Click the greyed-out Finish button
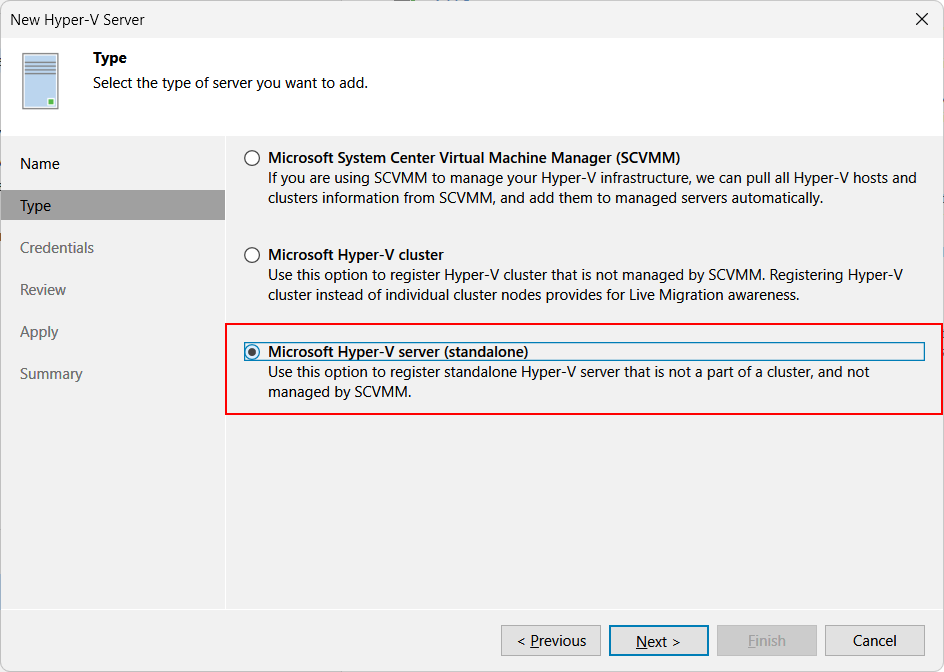The width and height of the screenshot is (944, 672). coord(766,641)
